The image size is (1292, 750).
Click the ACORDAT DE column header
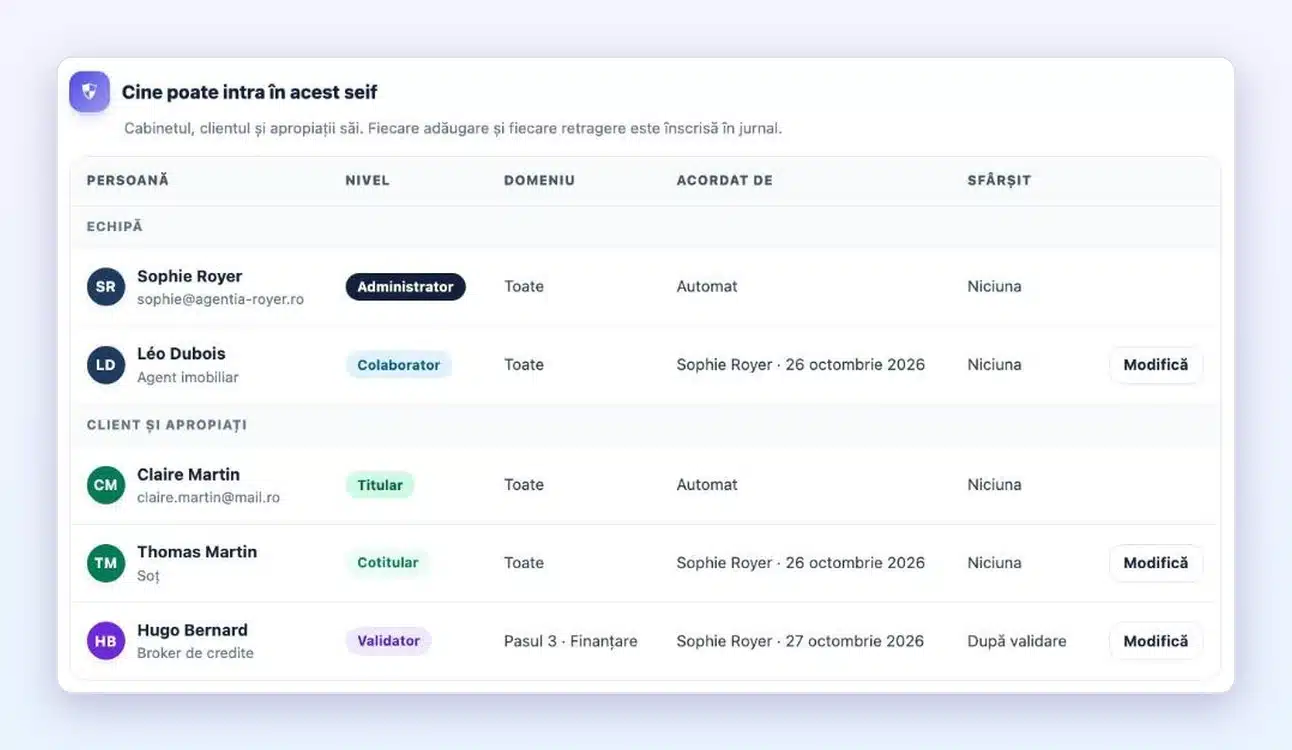(725, 181)
